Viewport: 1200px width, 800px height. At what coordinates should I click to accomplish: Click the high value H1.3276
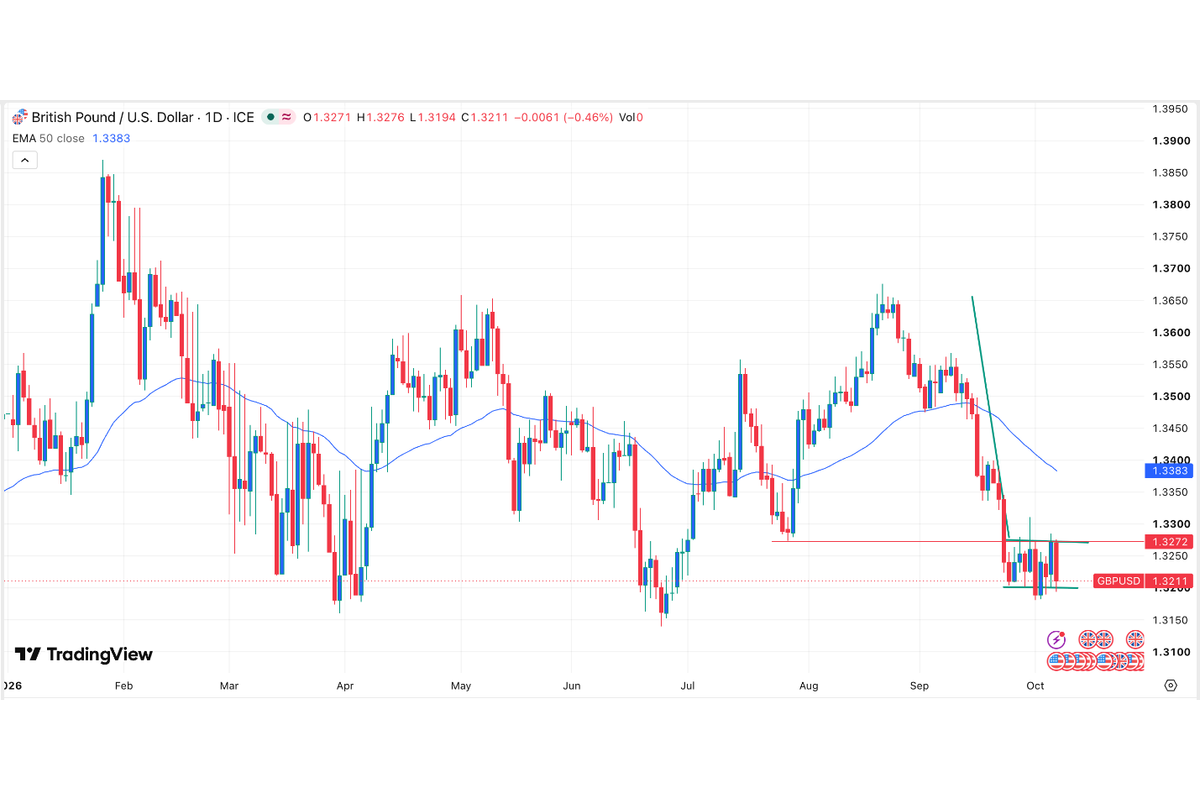[380, 117]
